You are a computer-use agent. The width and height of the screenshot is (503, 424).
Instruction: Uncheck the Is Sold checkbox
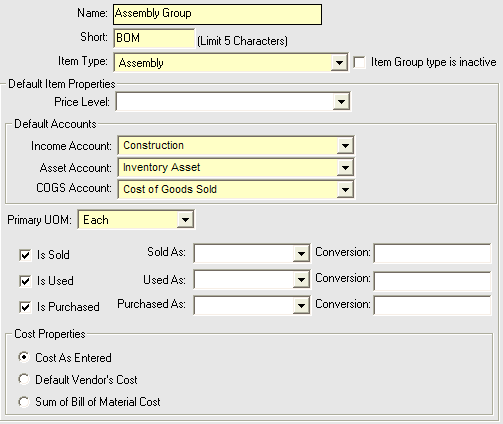[25, 255]
